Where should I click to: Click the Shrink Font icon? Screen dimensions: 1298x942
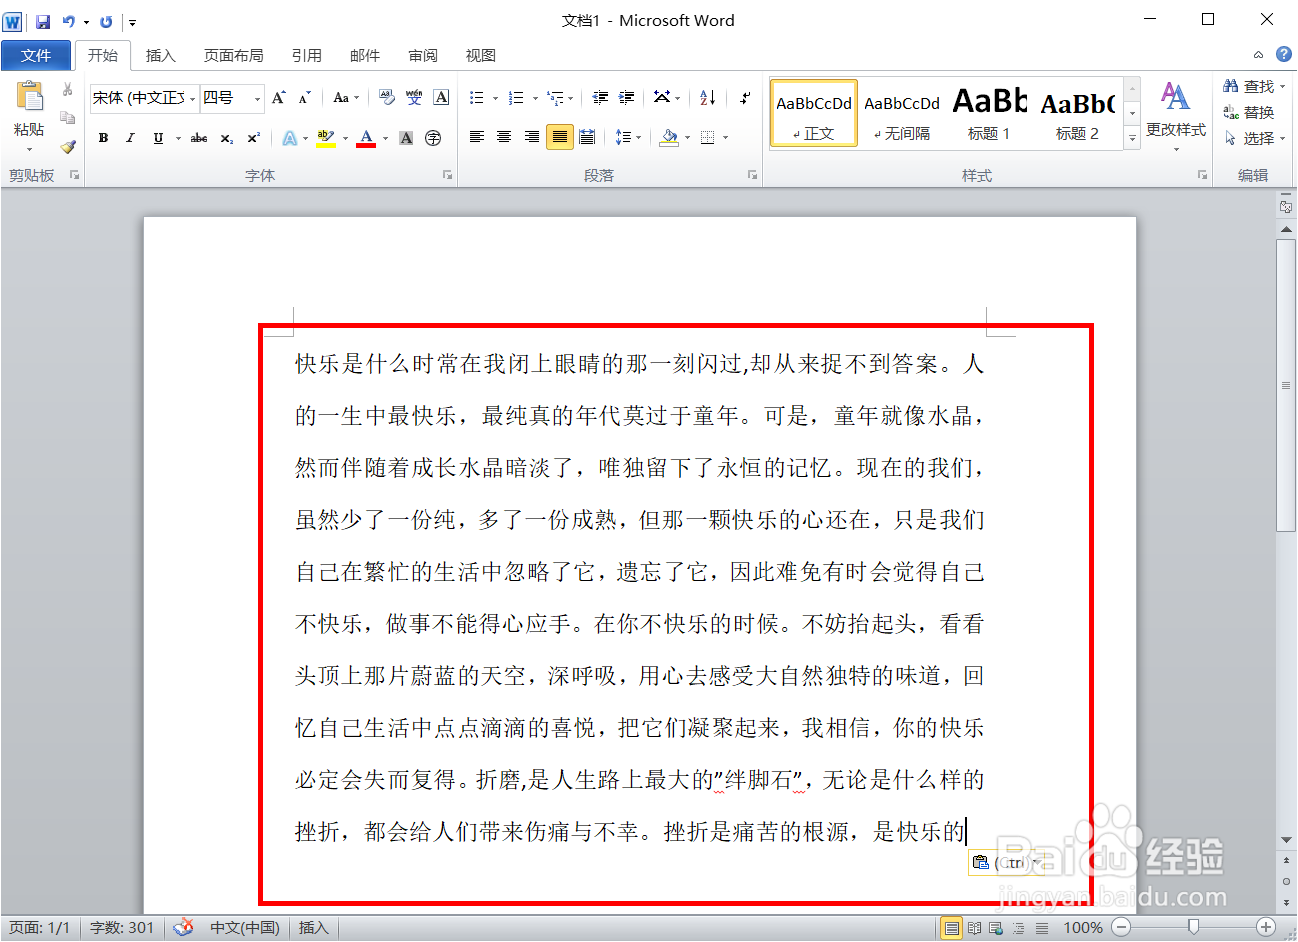pyautogui.click(x=305, y=97)
